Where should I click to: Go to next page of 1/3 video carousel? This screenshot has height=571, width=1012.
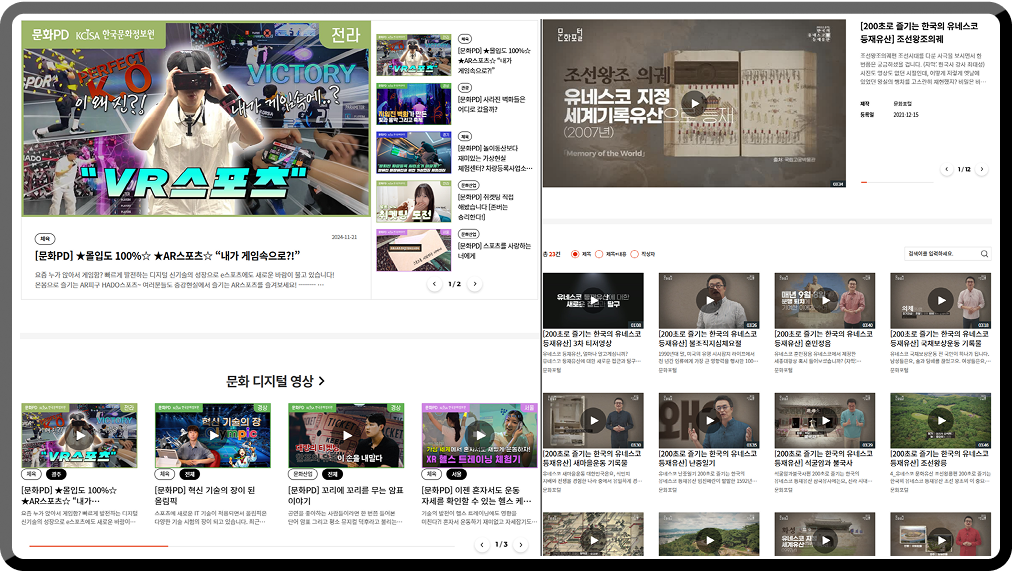point(521,545)
